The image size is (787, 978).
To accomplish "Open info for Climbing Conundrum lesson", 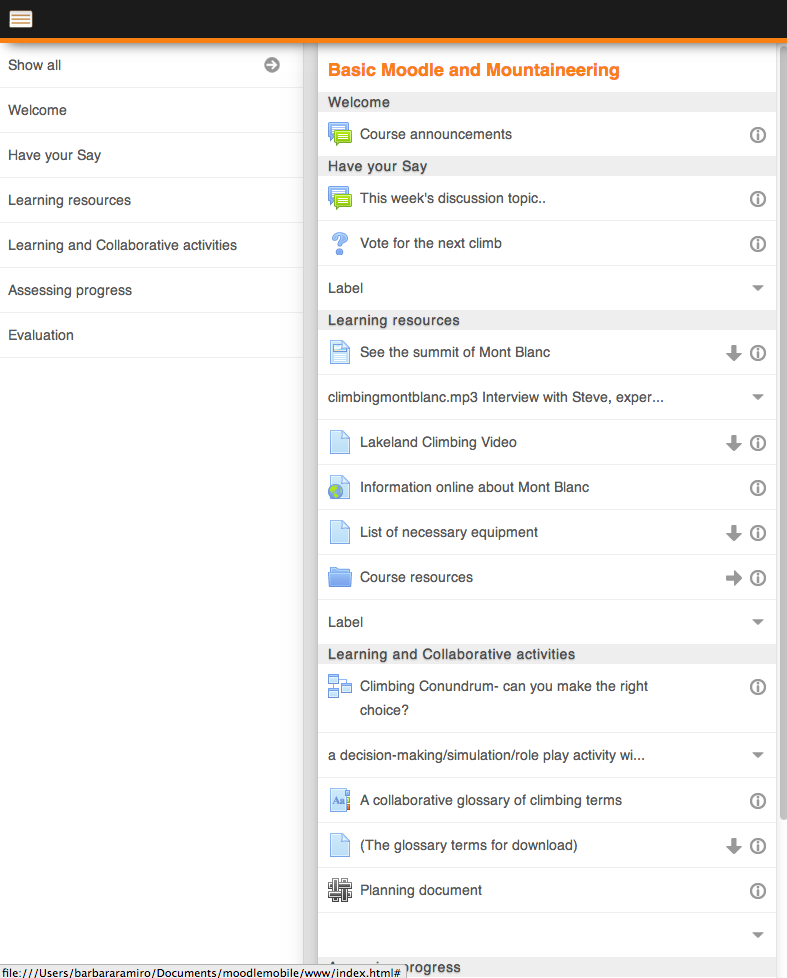I will point(758,687).
